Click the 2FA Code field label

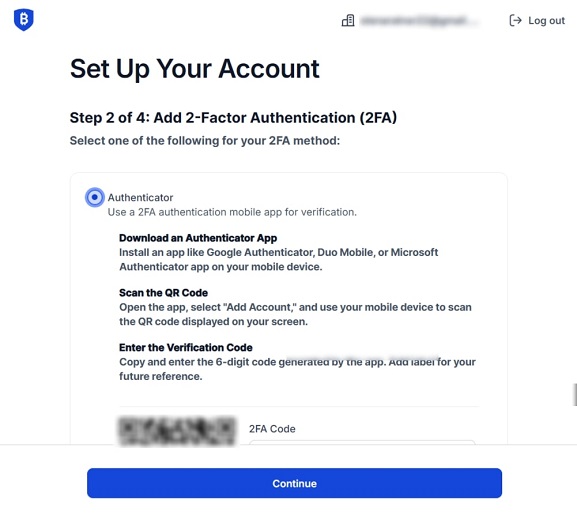(272, 429)
